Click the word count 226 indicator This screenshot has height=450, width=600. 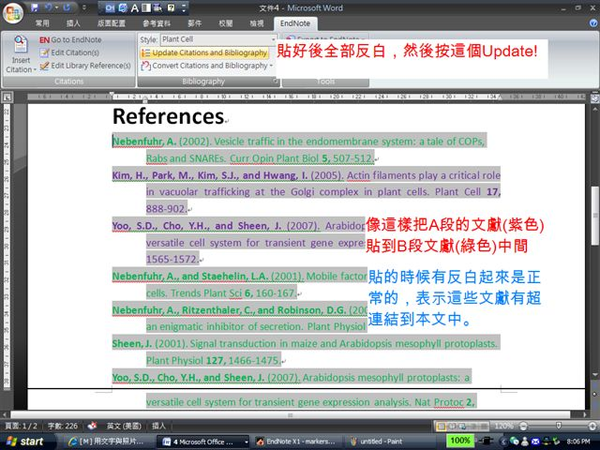point(63,426)
